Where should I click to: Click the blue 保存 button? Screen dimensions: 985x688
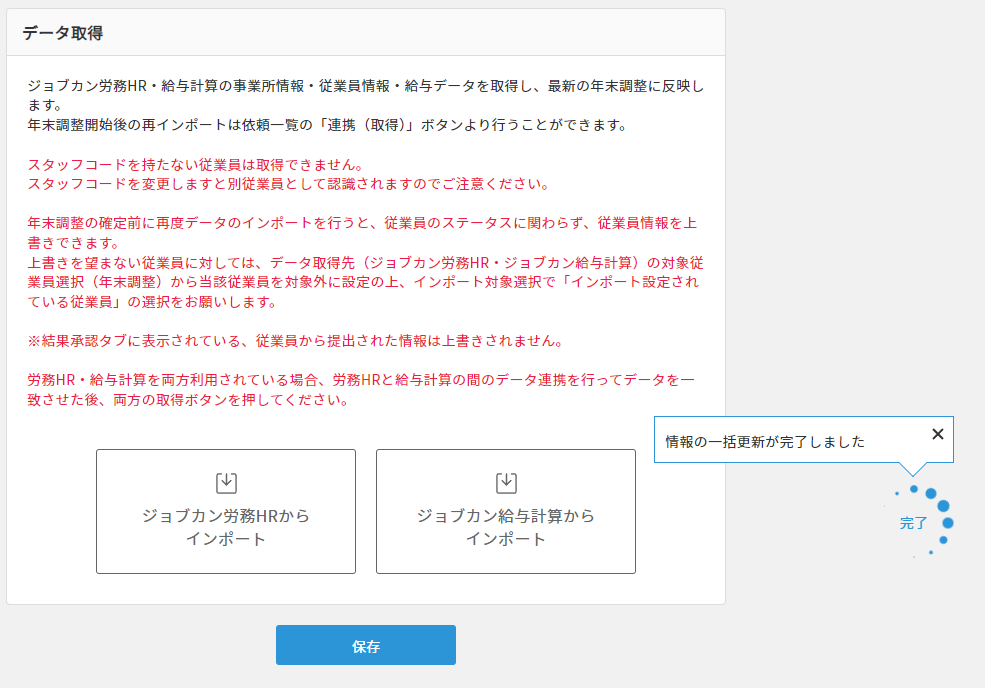pos(366,645)
